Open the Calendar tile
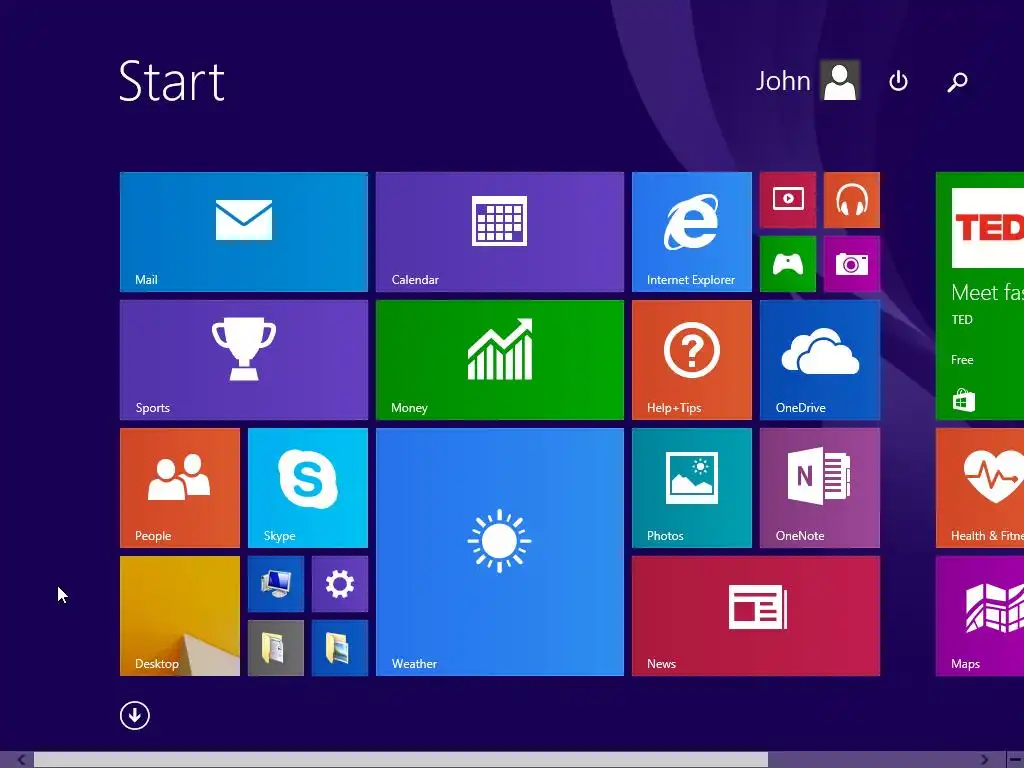Image resolution: width=1024 pixels, height=768 pixels. 500,232
